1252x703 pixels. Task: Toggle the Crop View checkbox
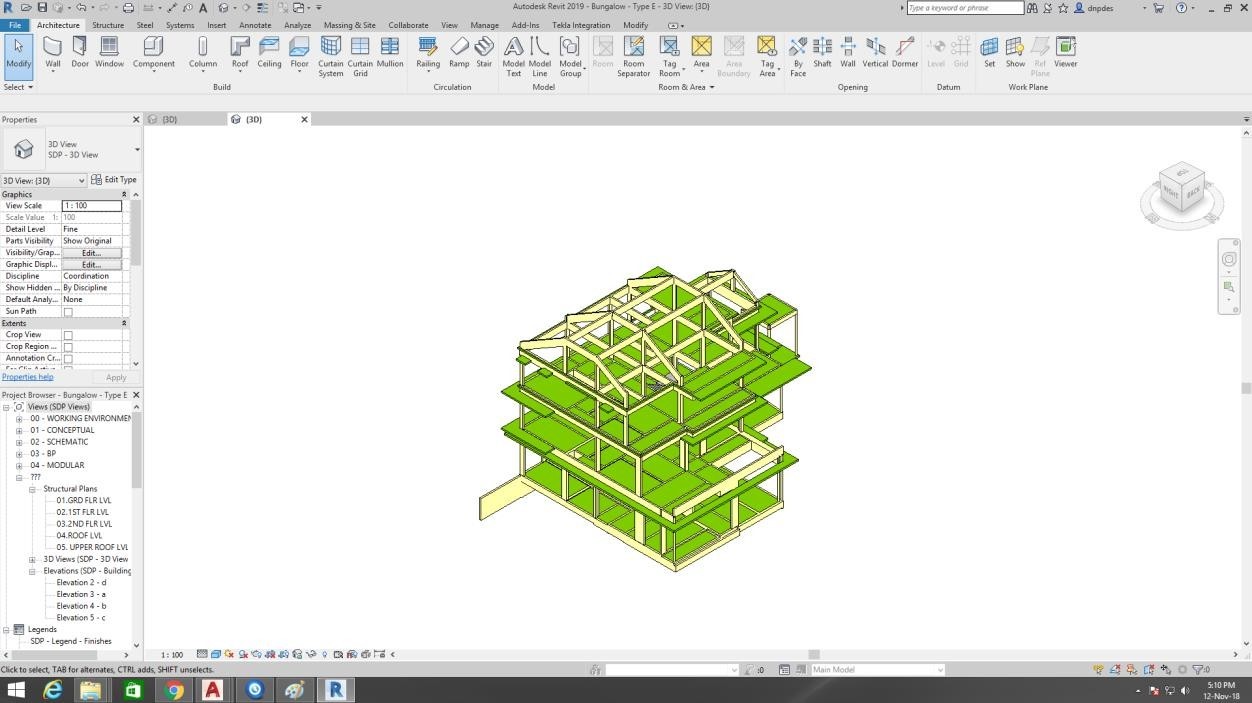(x=68, y=335)
